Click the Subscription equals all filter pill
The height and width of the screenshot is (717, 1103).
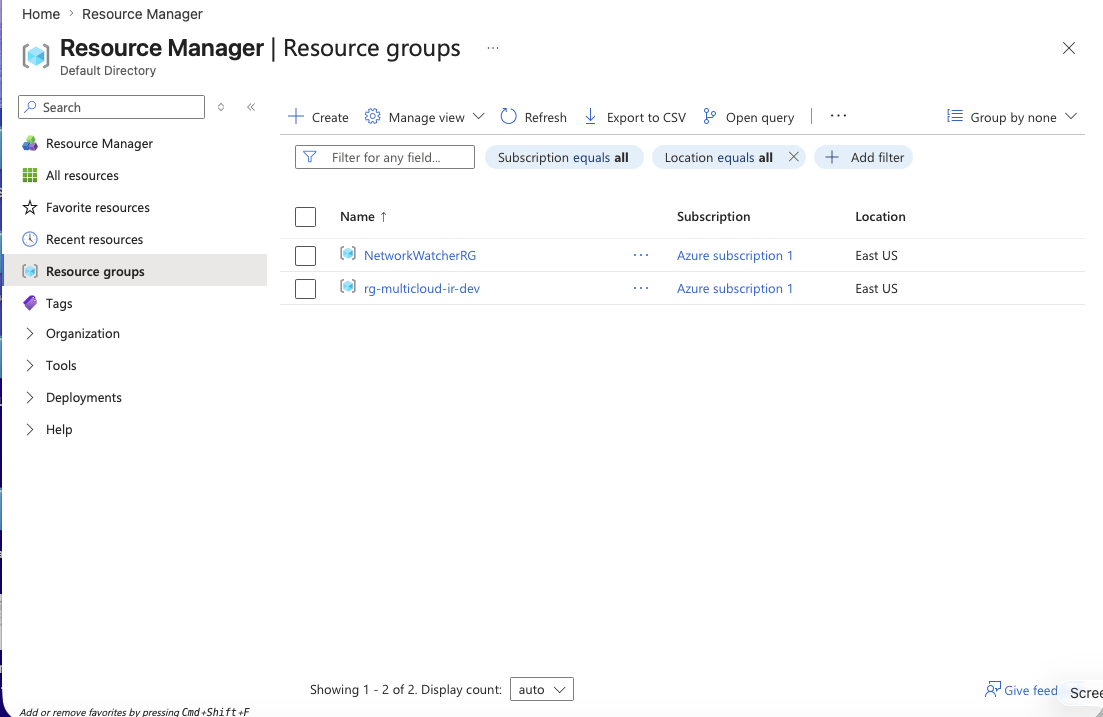tap(563, 157)
